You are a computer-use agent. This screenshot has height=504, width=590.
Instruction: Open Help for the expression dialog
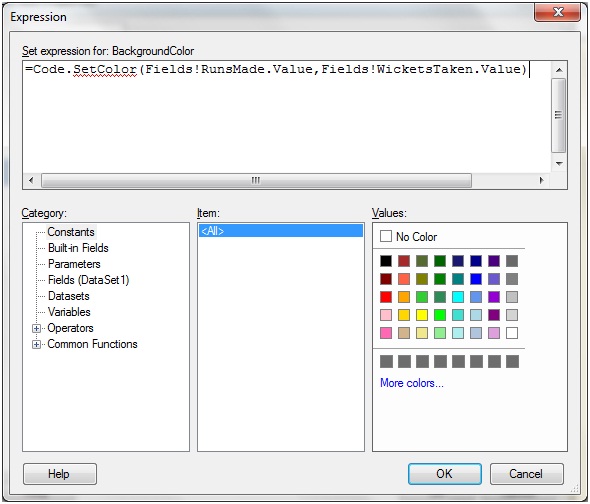pyautogui.click(x=59, y=474)
